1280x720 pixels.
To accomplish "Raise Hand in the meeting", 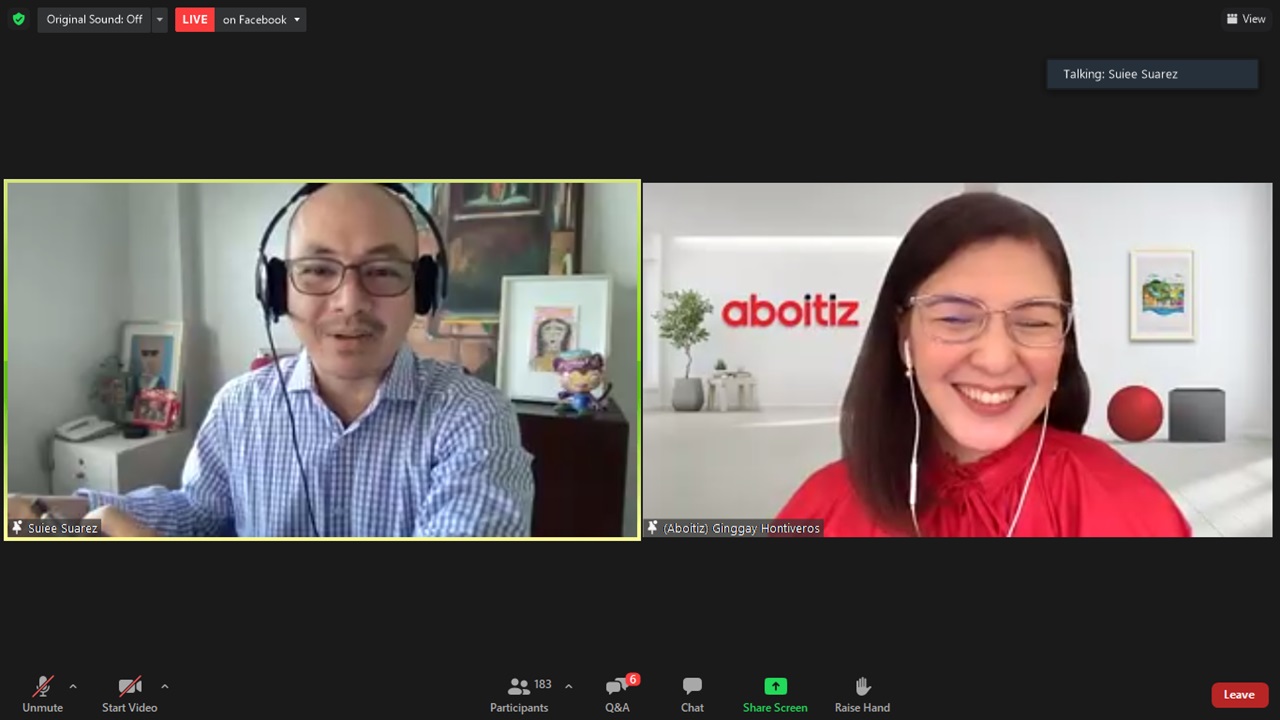I will point(862,694).
